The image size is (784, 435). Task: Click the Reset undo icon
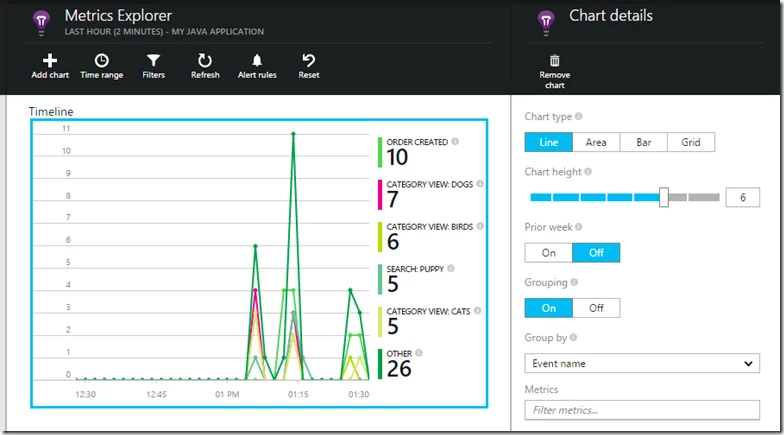point(309,61)
